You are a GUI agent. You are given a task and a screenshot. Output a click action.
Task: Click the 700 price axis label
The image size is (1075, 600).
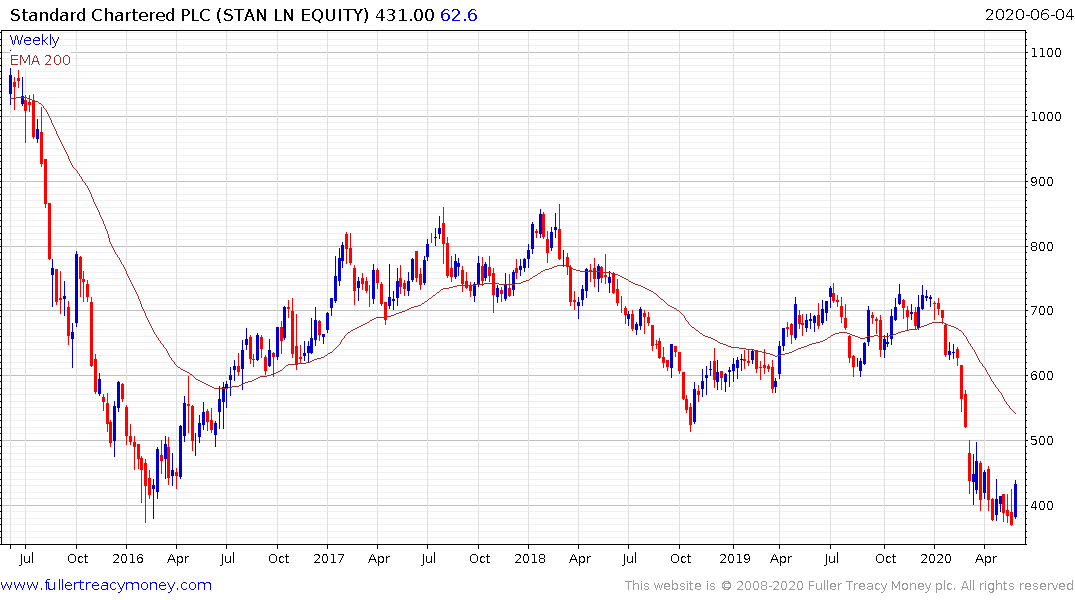(x=1042, y=311)
